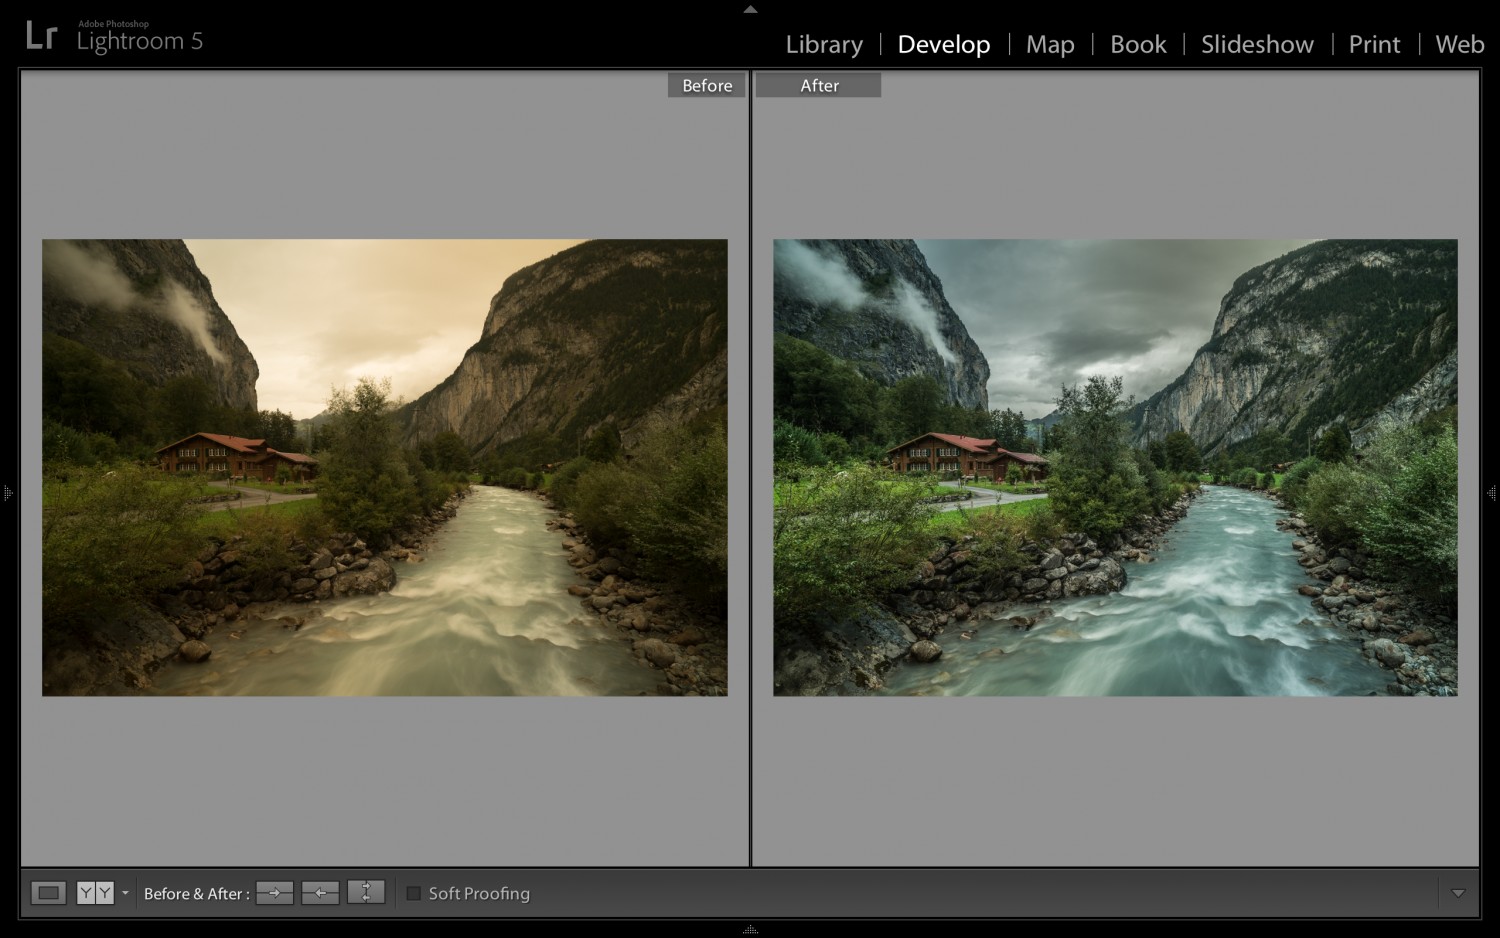The image size is (1500, 938).
Task: Copy Before settings to After
Action: pos(275,893)
